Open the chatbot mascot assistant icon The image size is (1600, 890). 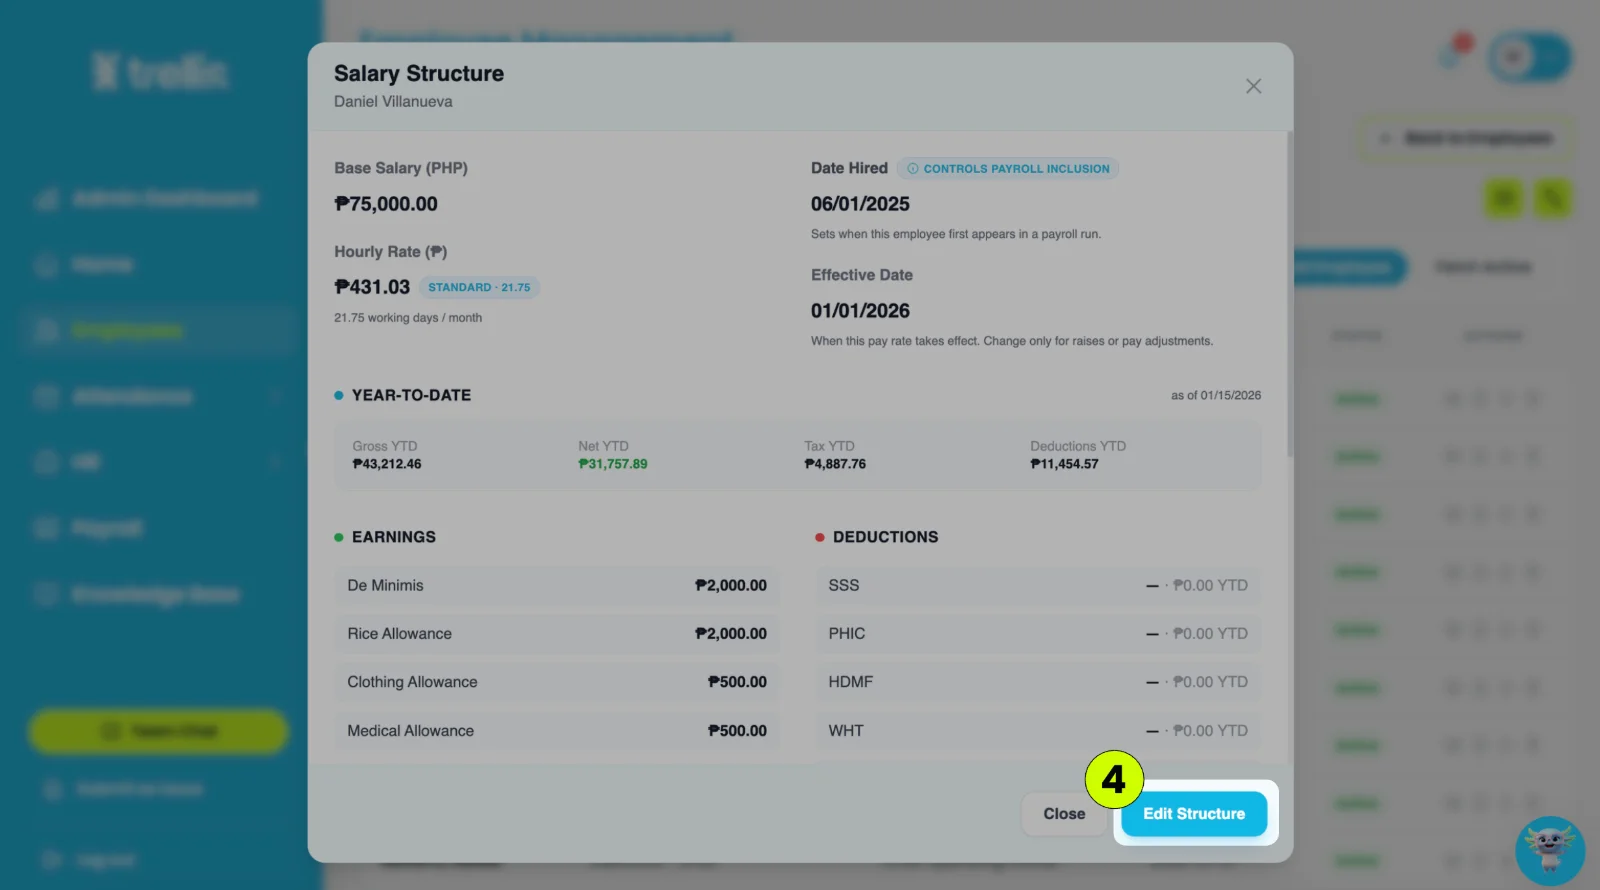1550,851
